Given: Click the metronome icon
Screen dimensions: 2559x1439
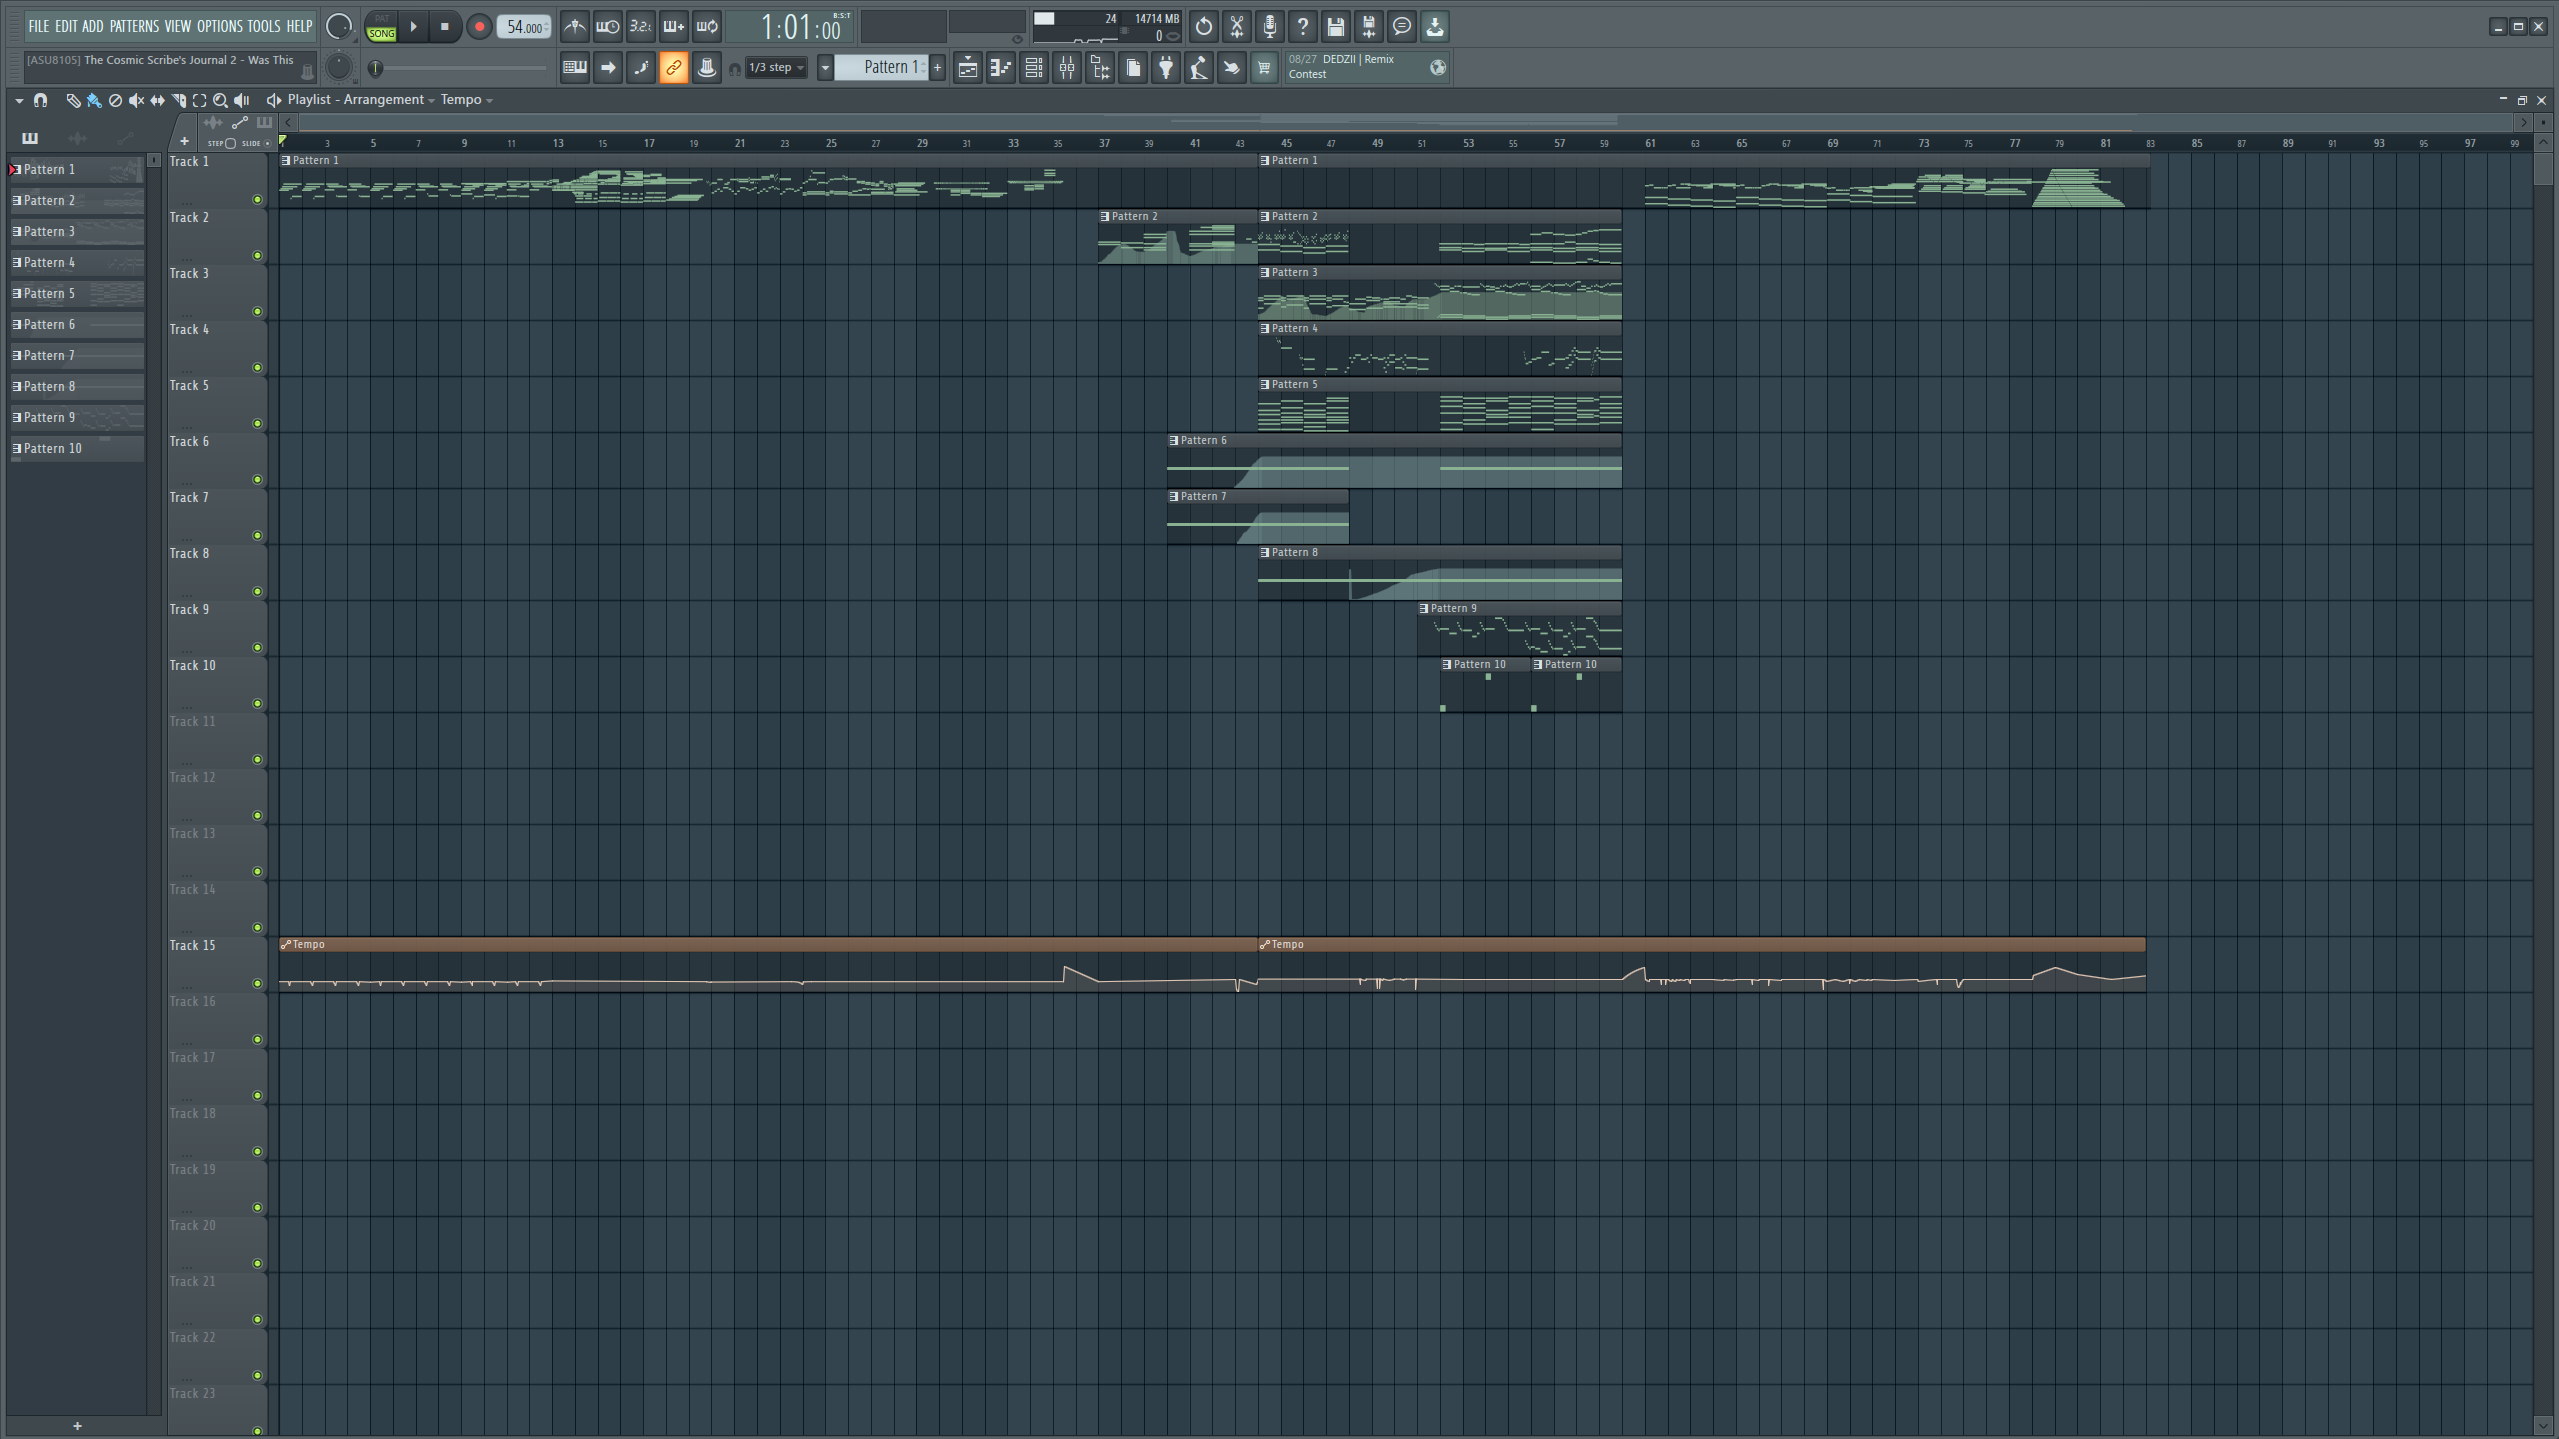Looking at the screenshot, I should (x=574, y=27).
